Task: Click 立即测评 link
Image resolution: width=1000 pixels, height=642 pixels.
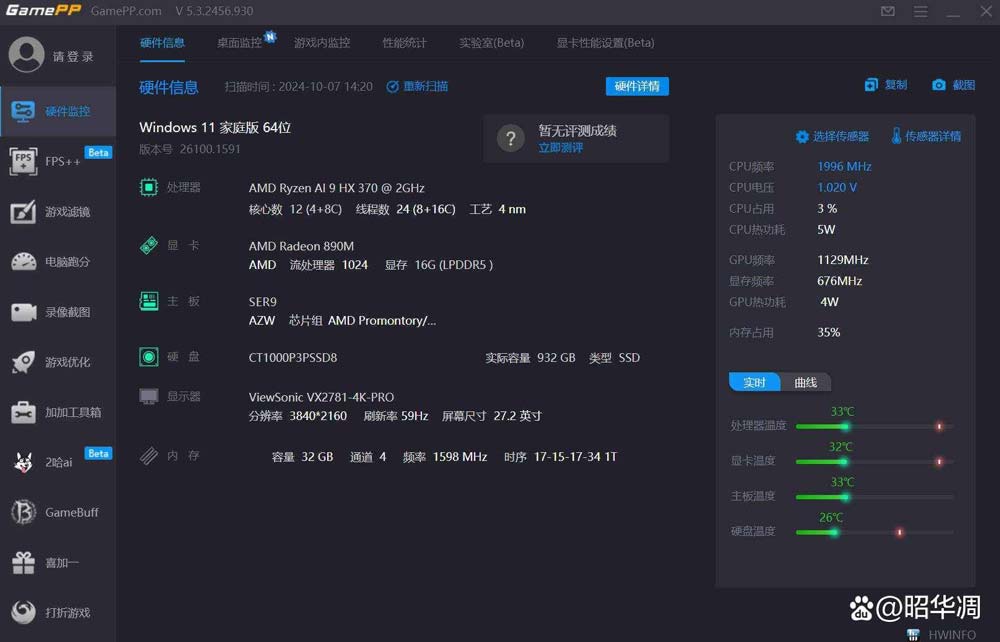Action: tap(561, 148)
